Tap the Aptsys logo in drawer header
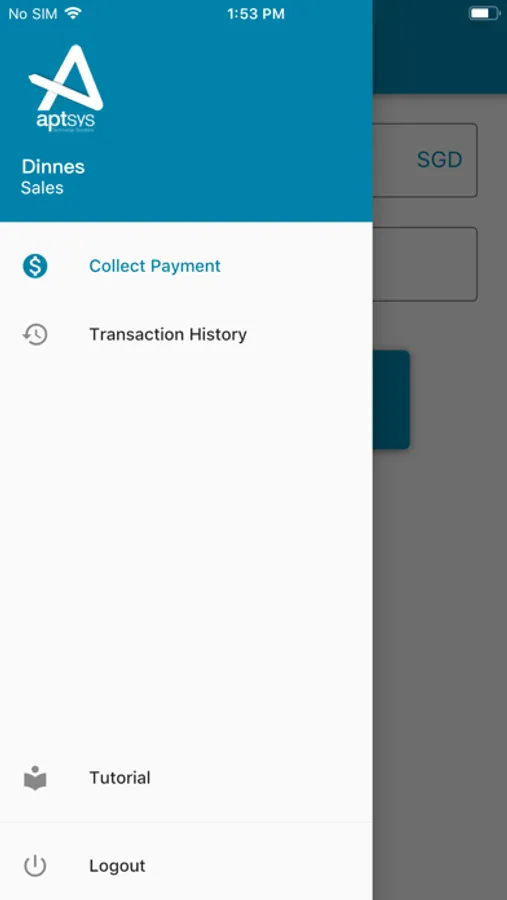This screenshot has height=900, width=507. [x=65, y=88]
